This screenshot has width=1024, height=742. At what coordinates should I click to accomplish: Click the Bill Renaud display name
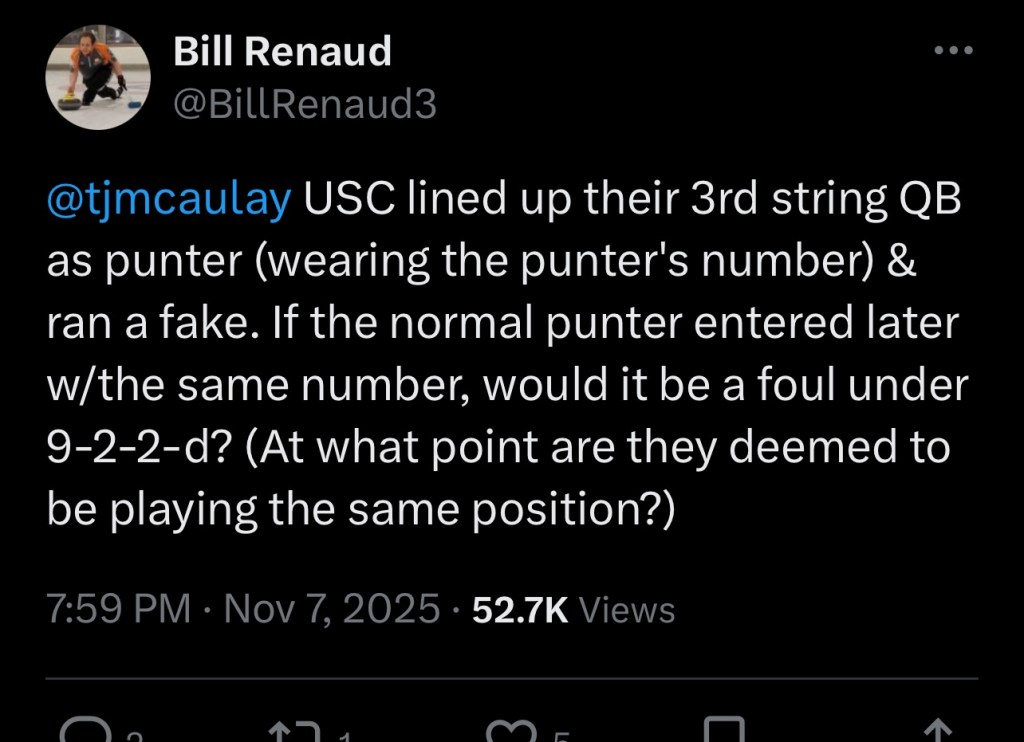[x=282, y=52]
